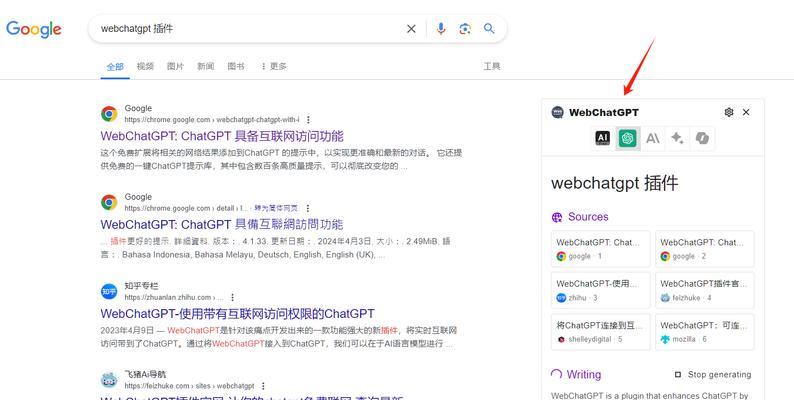The width and height of the screenshot is (794, 400).
Task: Click the magnifier search icon
Action: [489, 28]
